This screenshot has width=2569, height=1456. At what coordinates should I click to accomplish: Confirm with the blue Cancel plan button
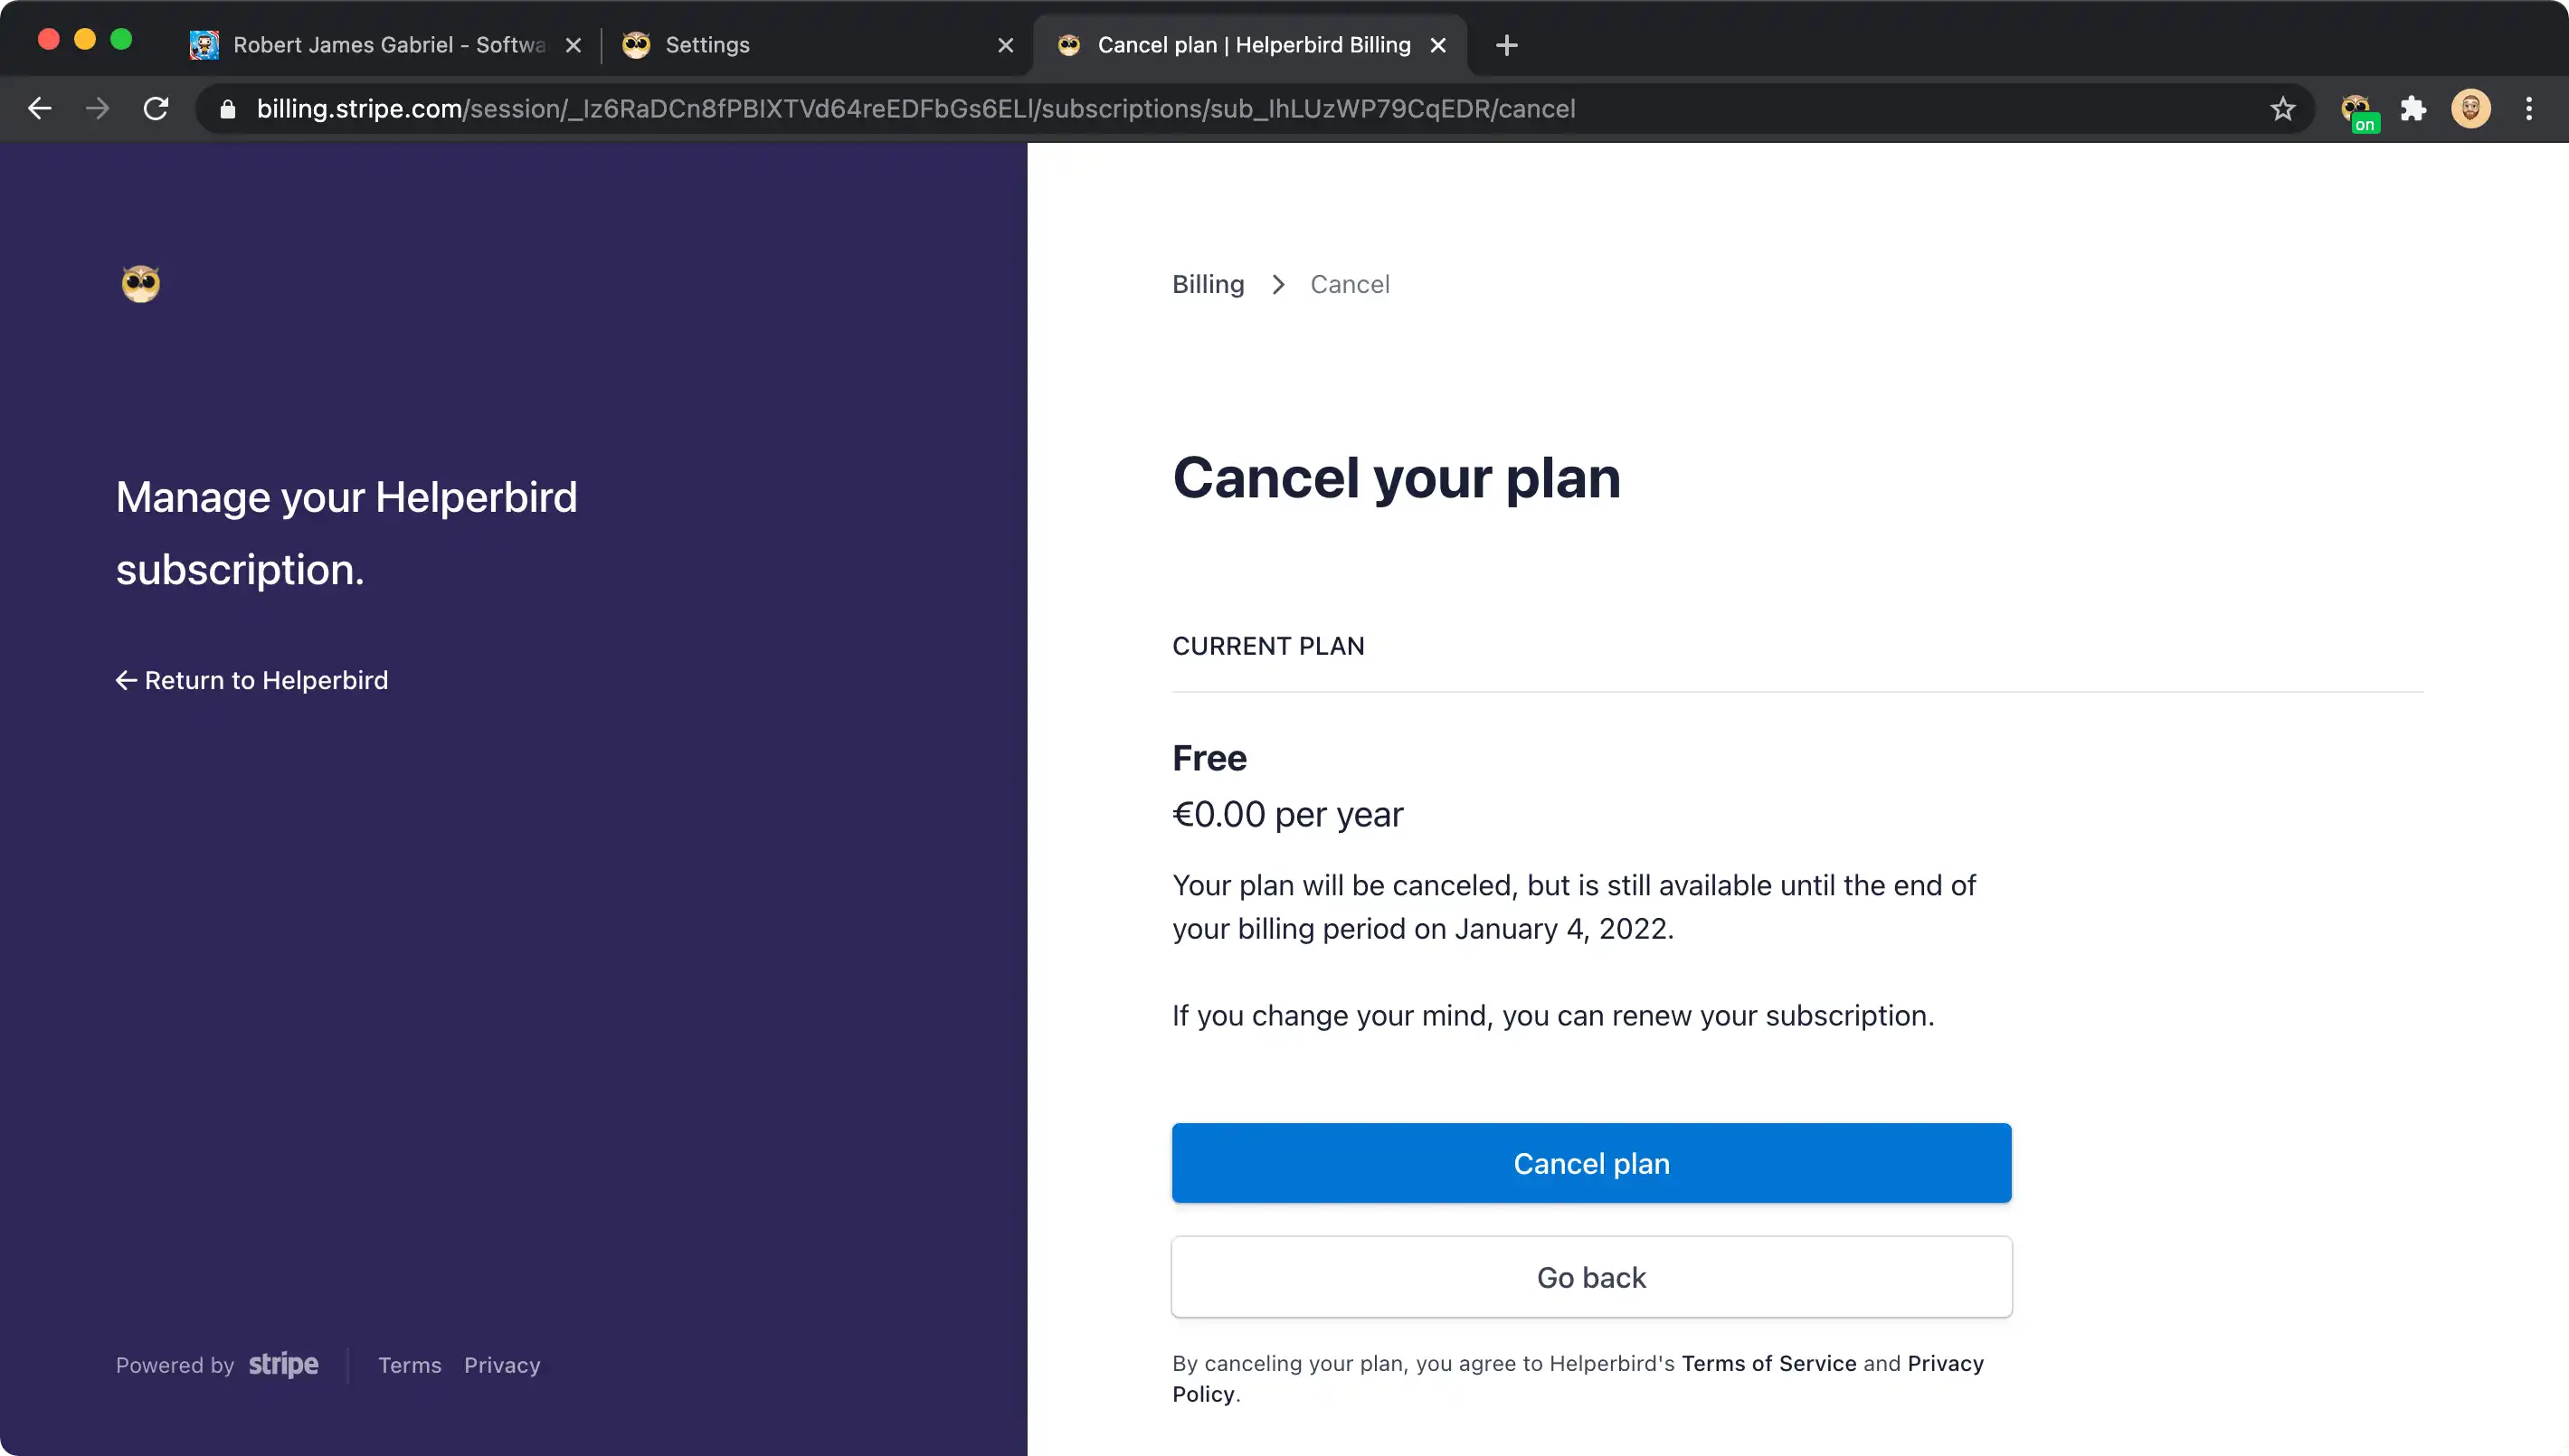1591,1163
